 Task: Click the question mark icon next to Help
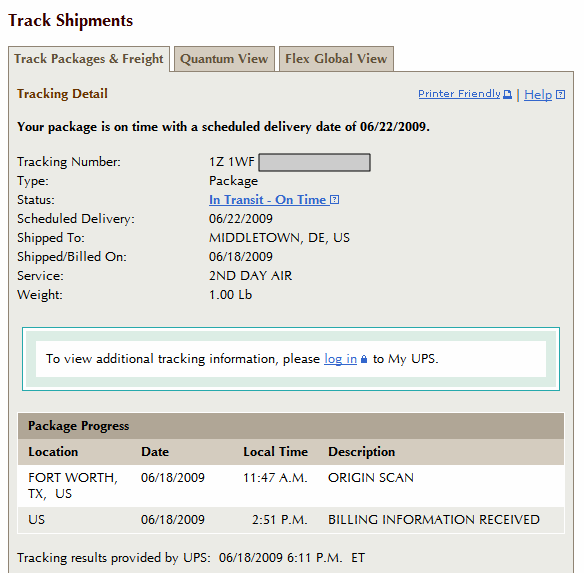pyautogui.click(x=560, y=95)
